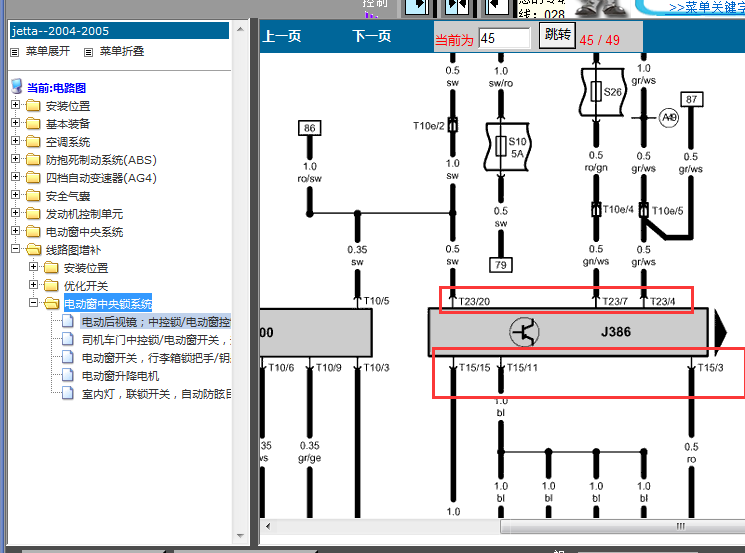Collapse the 线路图增补 folder
The height and width of the screenshot is (553, 745).
point(15,248)
